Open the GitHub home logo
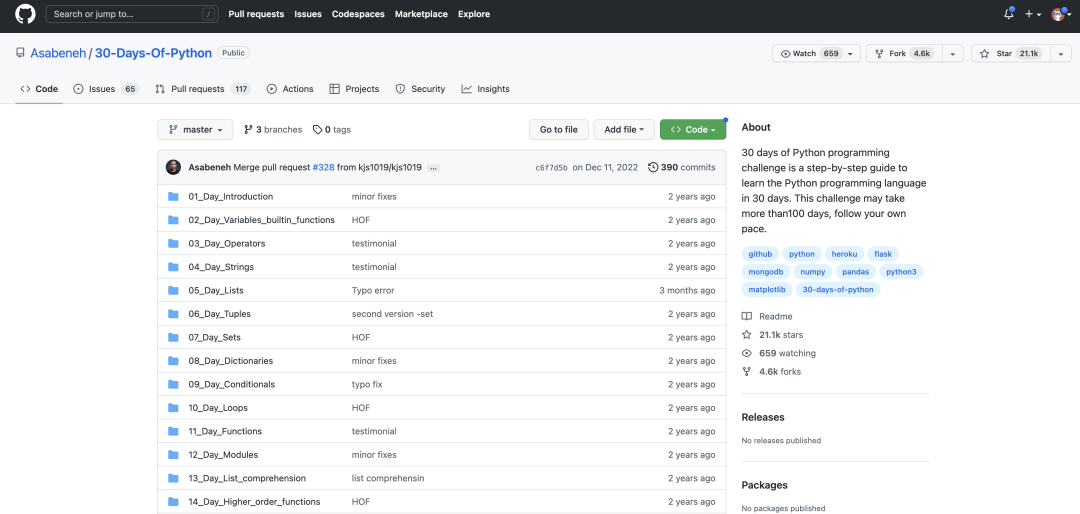 click(25, 14)
